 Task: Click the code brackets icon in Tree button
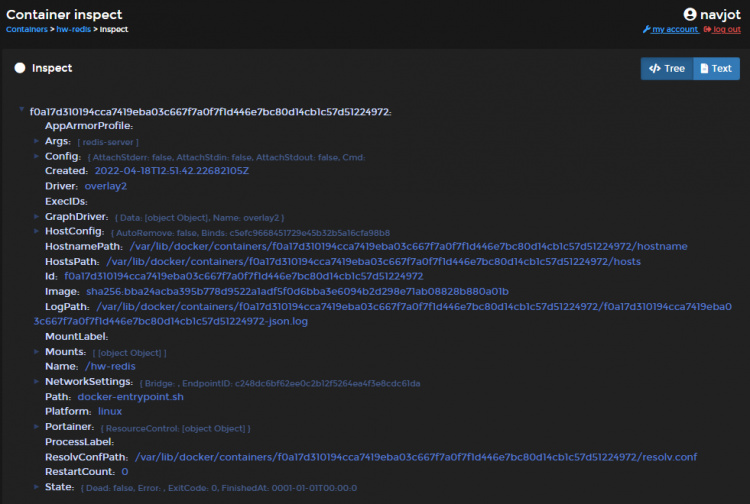click(x=653, y=69)
